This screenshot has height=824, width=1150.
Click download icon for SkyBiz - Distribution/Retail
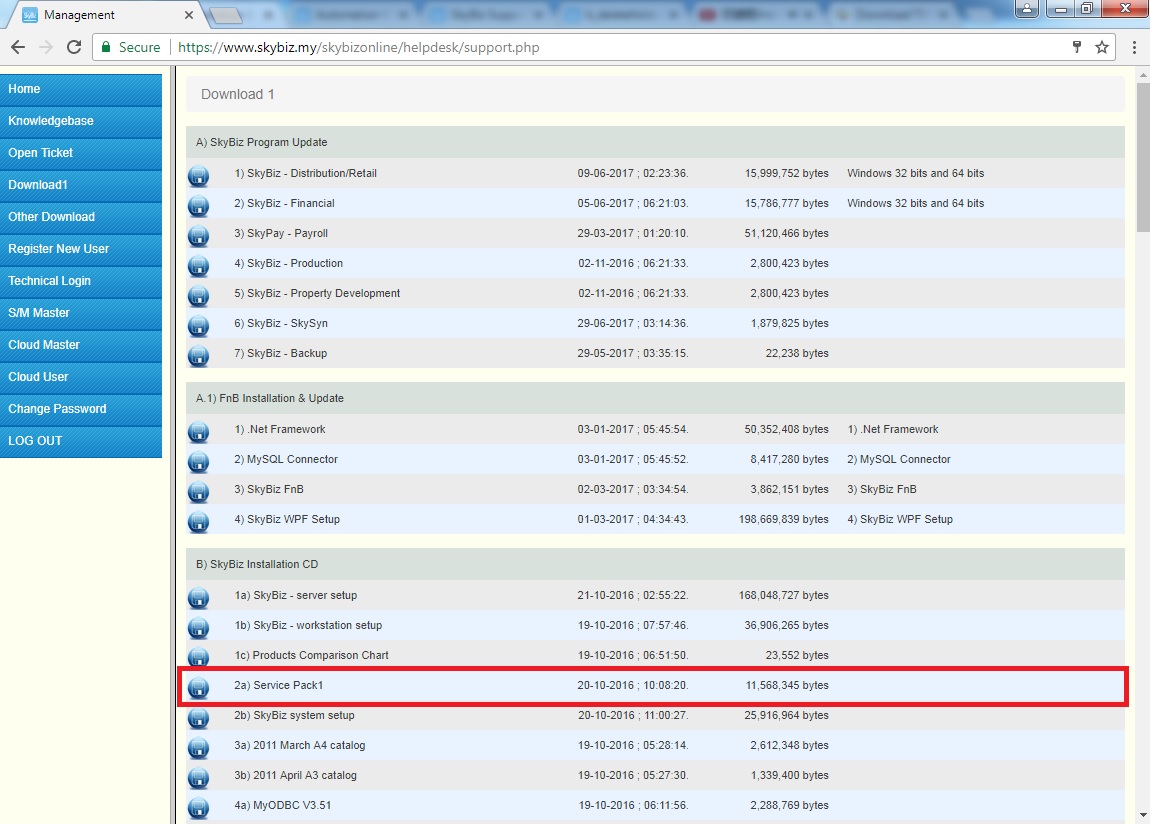(198, 176)
